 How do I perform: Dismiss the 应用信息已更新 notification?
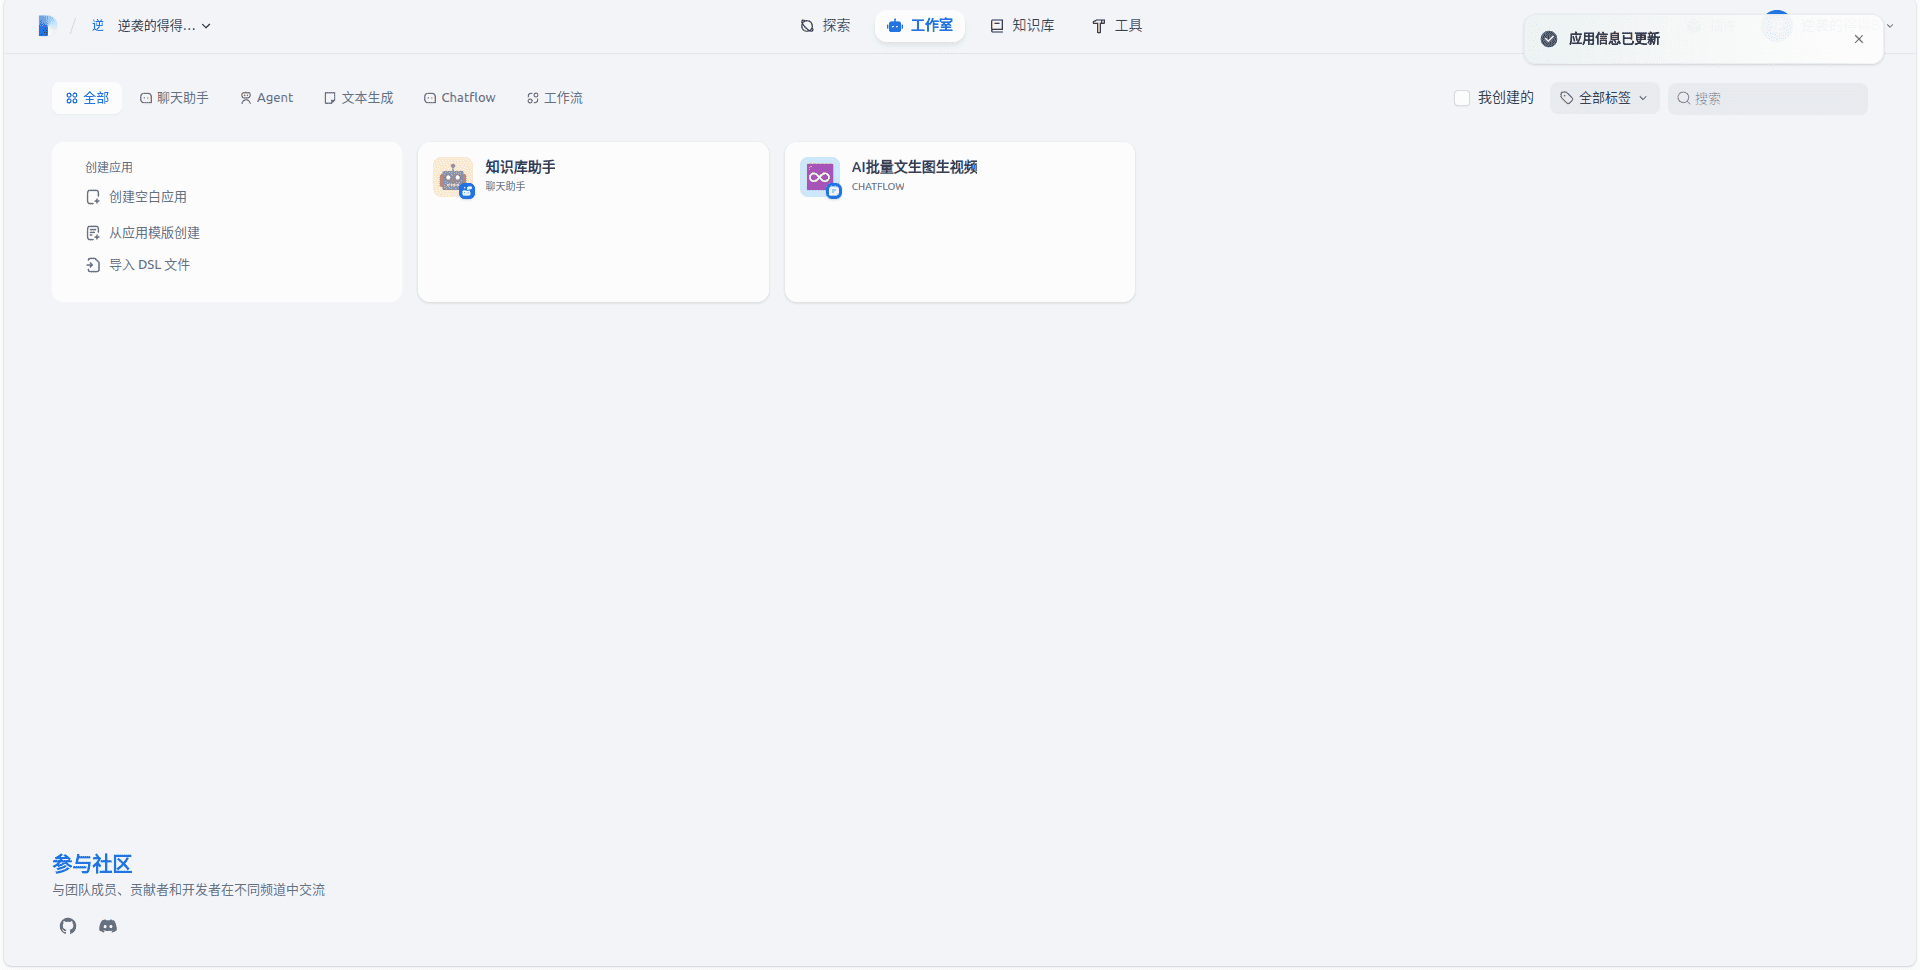pos(1859,39)
